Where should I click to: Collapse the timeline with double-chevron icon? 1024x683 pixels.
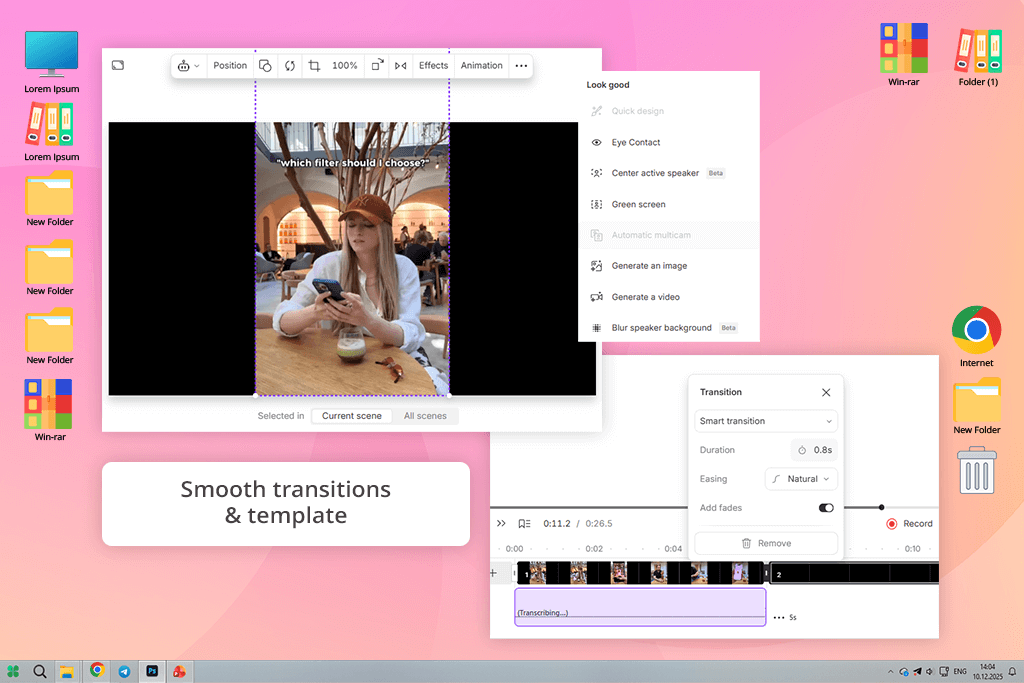tap(501, 524)
